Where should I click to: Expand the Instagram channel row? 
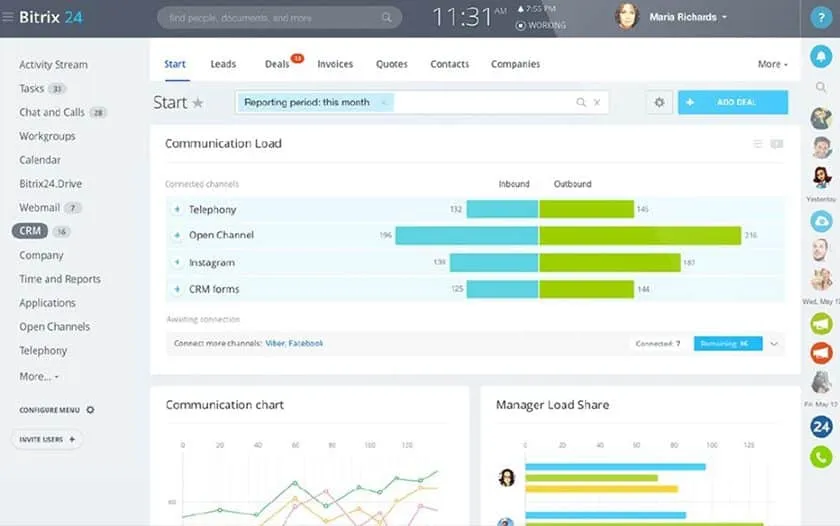[177, 262]
